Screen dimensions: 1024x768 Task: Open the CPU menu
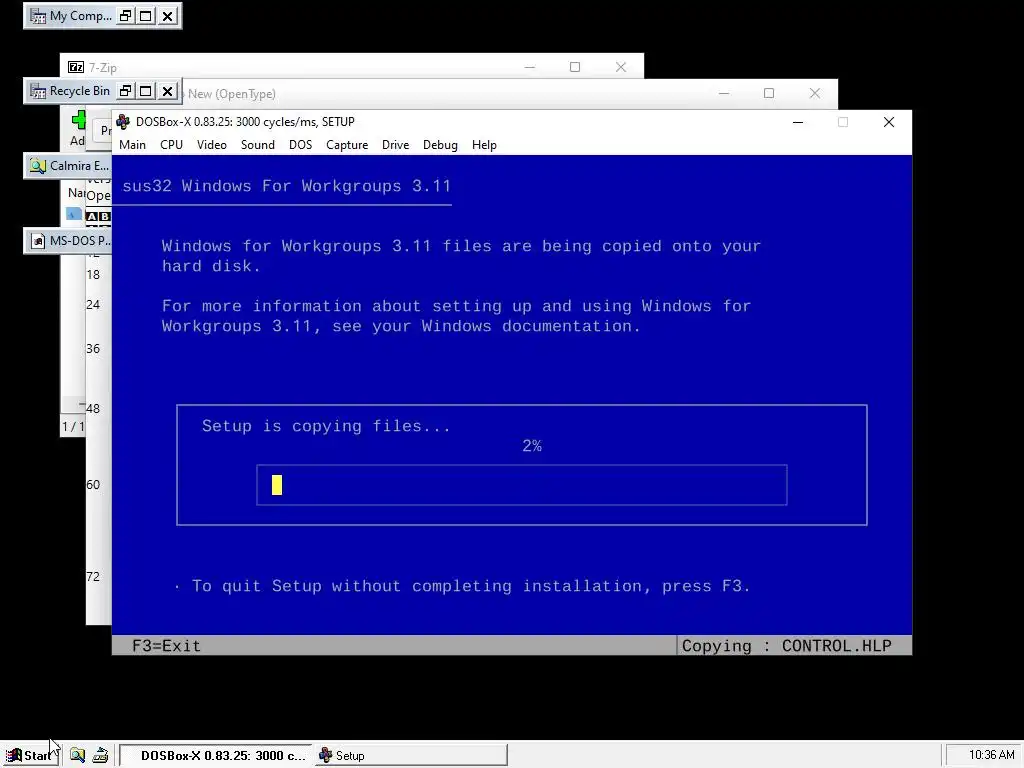(x=171, y=145)
